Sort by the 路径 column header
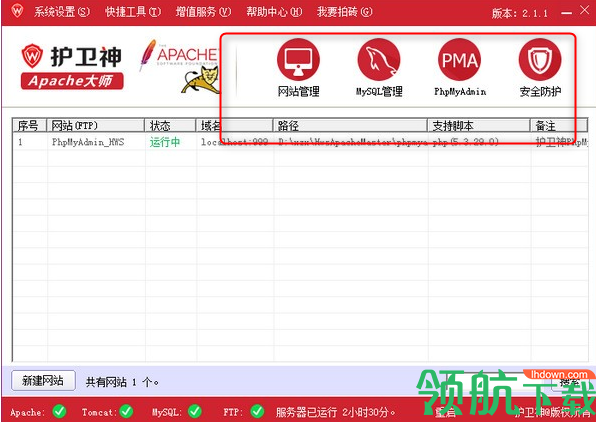Viewport: 596px width, 422px height. 350,125
